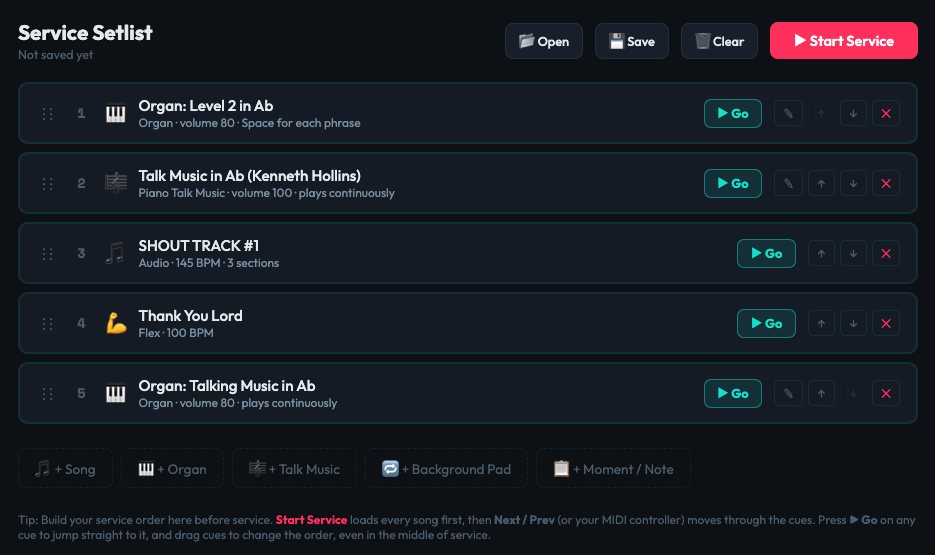The width and height of the screenshot is (935, 555).
Task: Click 'Flex · 100 BPM' details text
Action: tap(176, 333)
